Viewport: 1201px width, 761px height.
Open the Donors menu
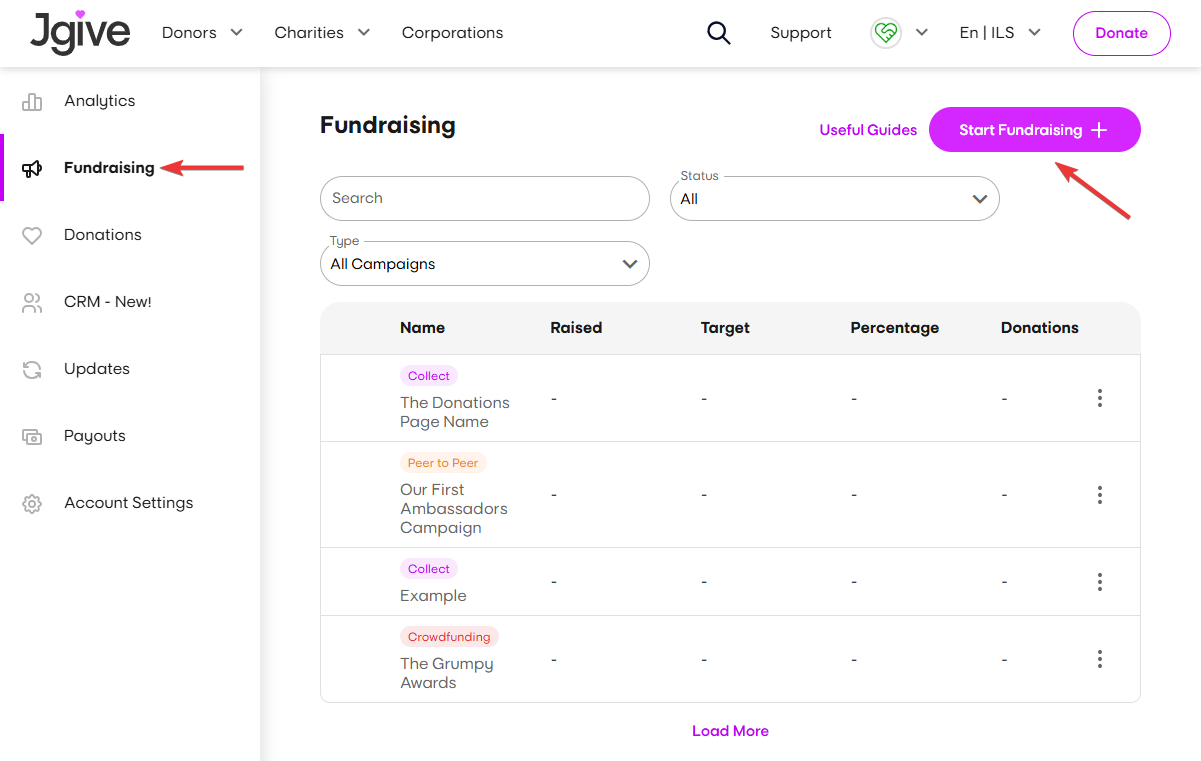(x=202, y=33)
